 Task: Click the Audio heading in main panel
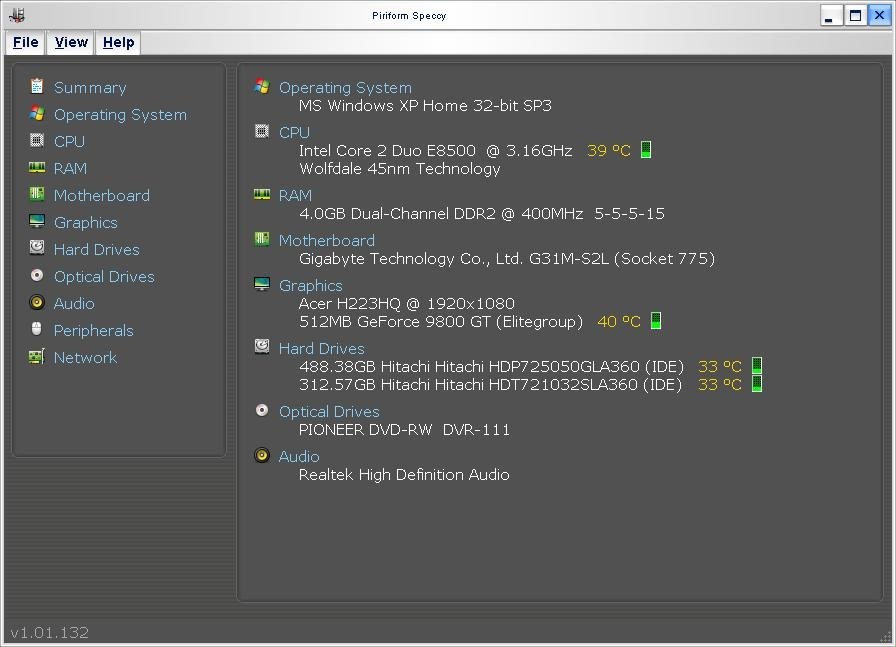coord(299,456)
